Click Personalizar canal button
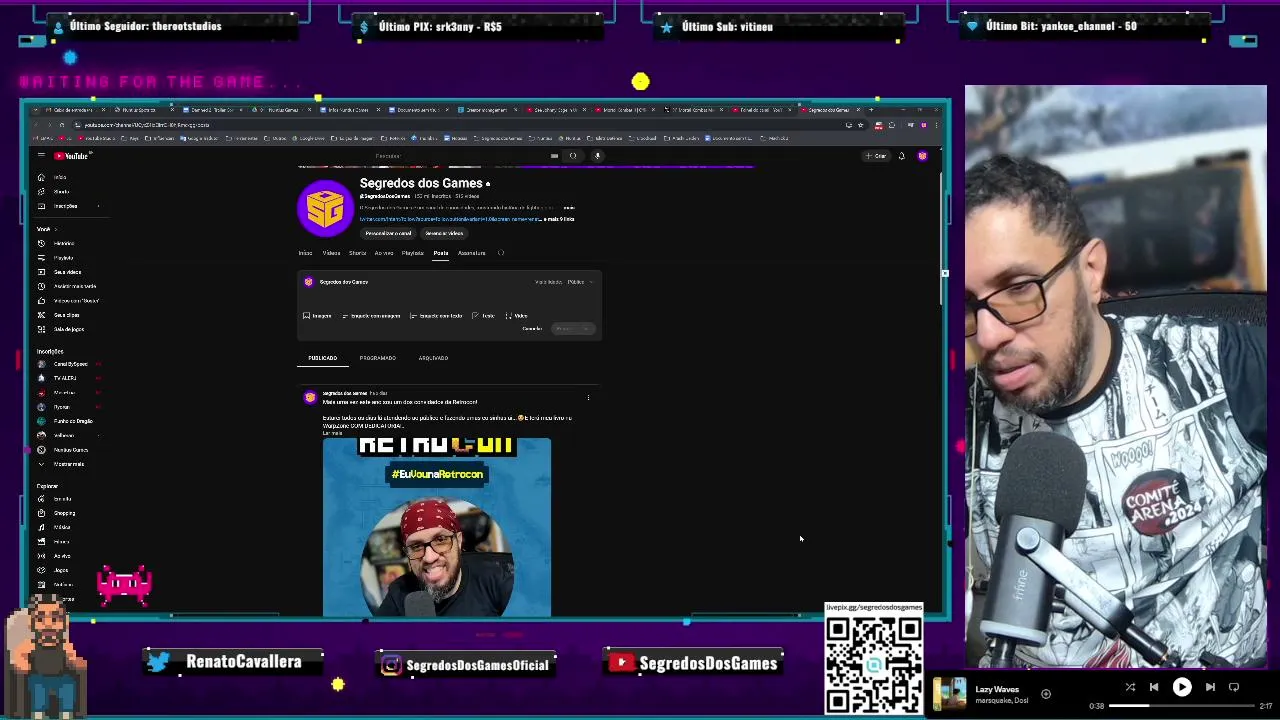This screenshot has width=1280, height=720. click(x=388, y=233)
